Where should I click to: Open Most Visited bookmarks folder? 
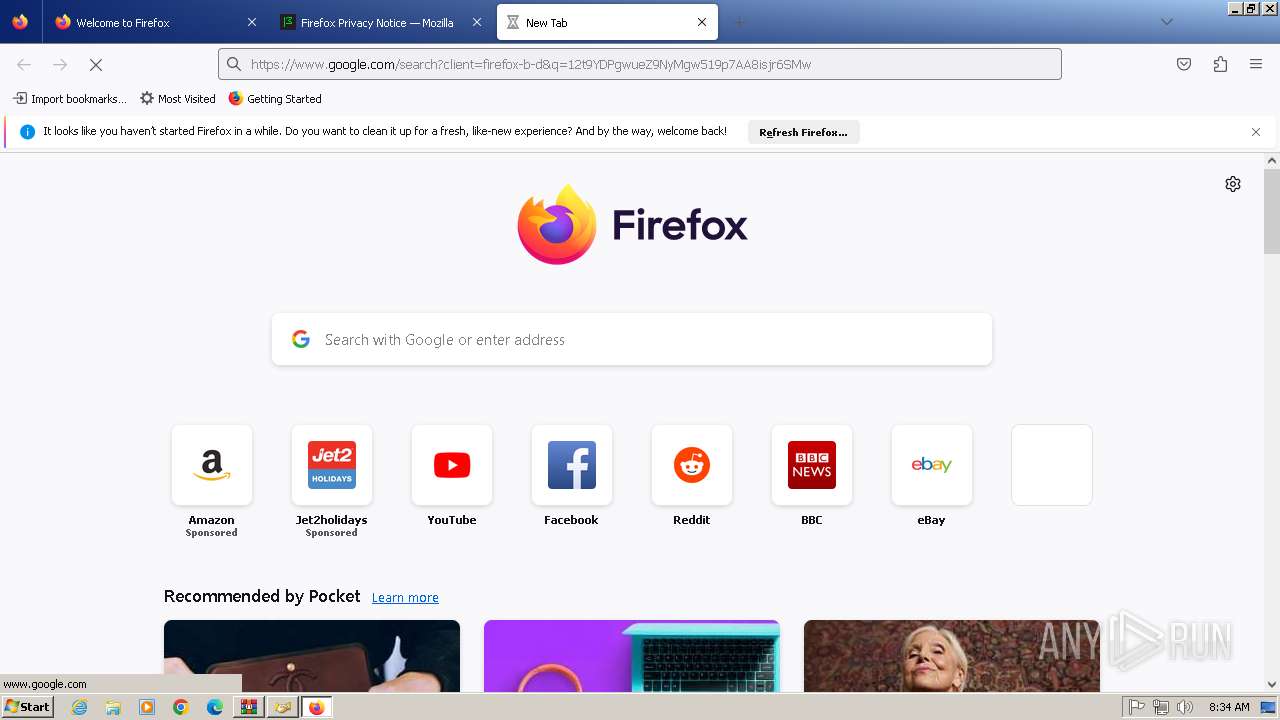point(178,99)
